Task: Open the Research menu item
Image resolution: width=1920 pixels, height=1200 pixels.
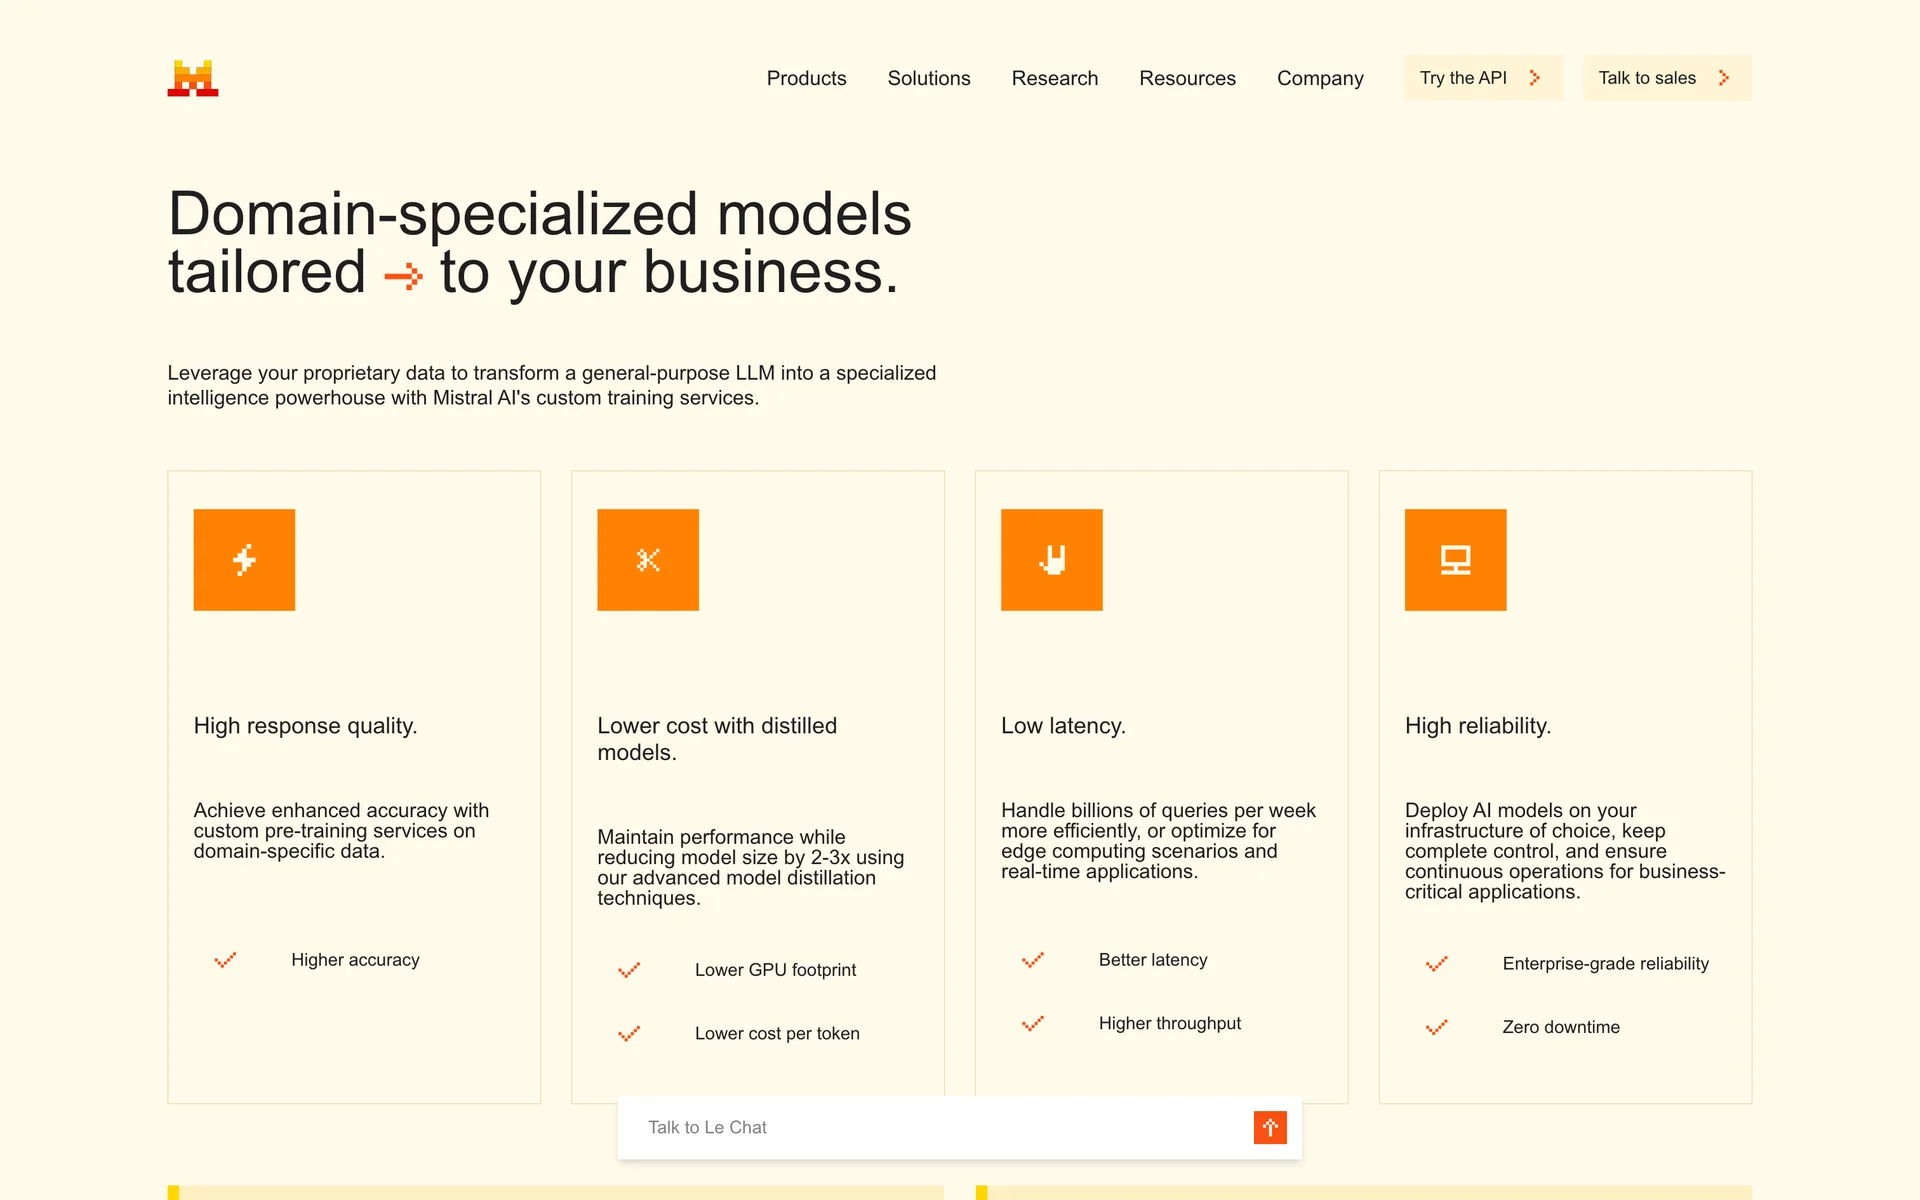Action: click(1054, 78)
